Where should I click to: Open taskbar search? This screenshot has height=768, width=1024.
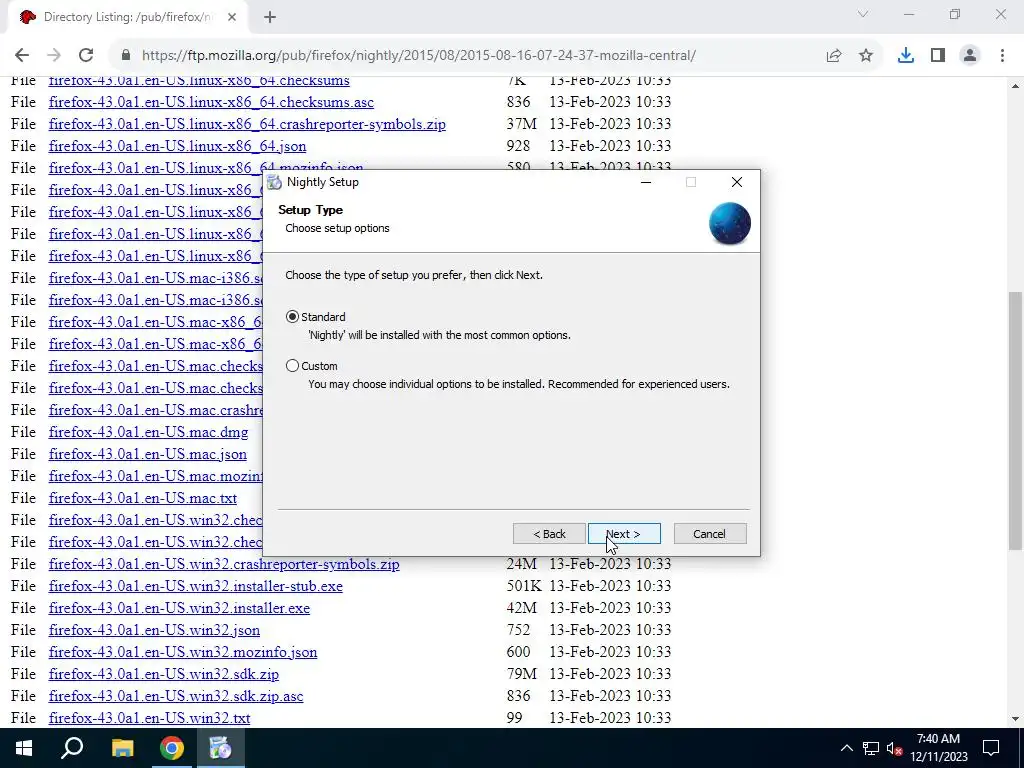[x=72, y=748]
